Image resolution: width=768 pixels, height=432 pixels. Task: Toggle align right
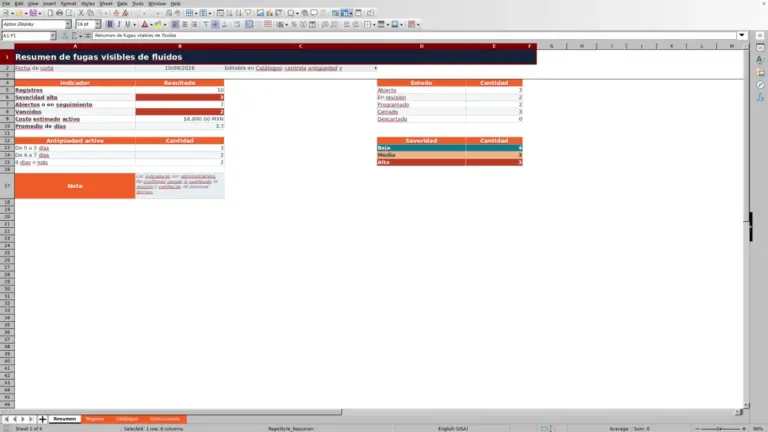coord(194,24)
